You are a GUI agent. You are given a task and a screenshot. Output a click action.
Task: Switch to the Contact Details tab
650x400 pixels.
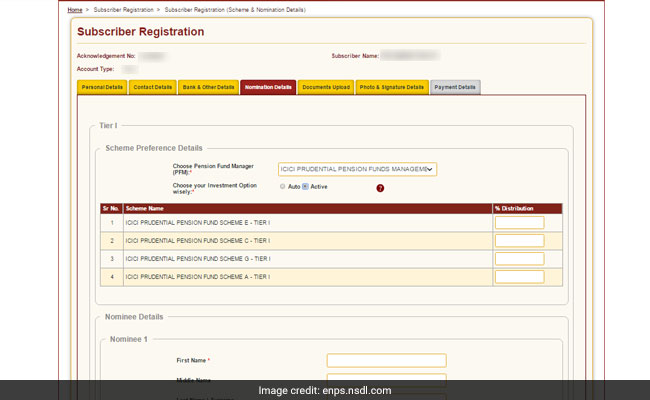(x=153, y=87)
